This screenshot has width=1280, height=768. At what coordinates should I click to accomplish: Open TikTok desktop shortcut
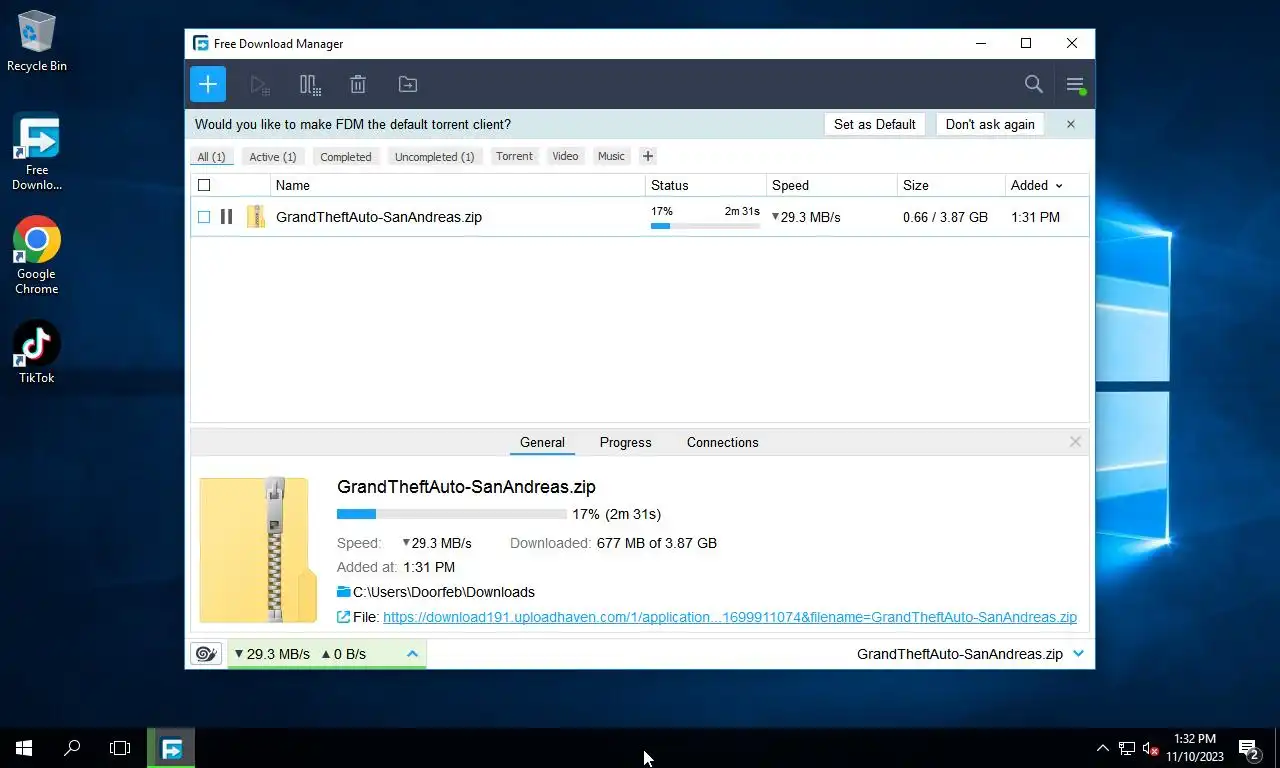(x=37, y=353)
